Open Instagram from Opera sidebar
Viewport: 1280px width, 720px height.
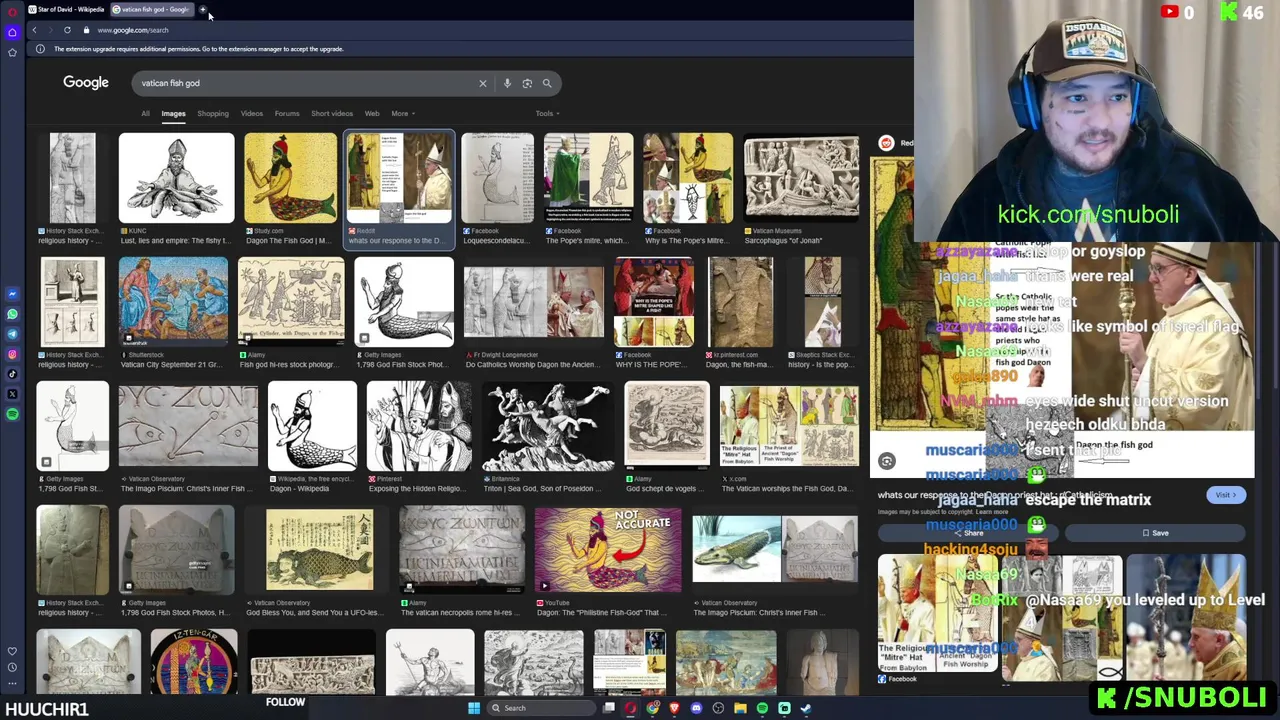[12, 354]
